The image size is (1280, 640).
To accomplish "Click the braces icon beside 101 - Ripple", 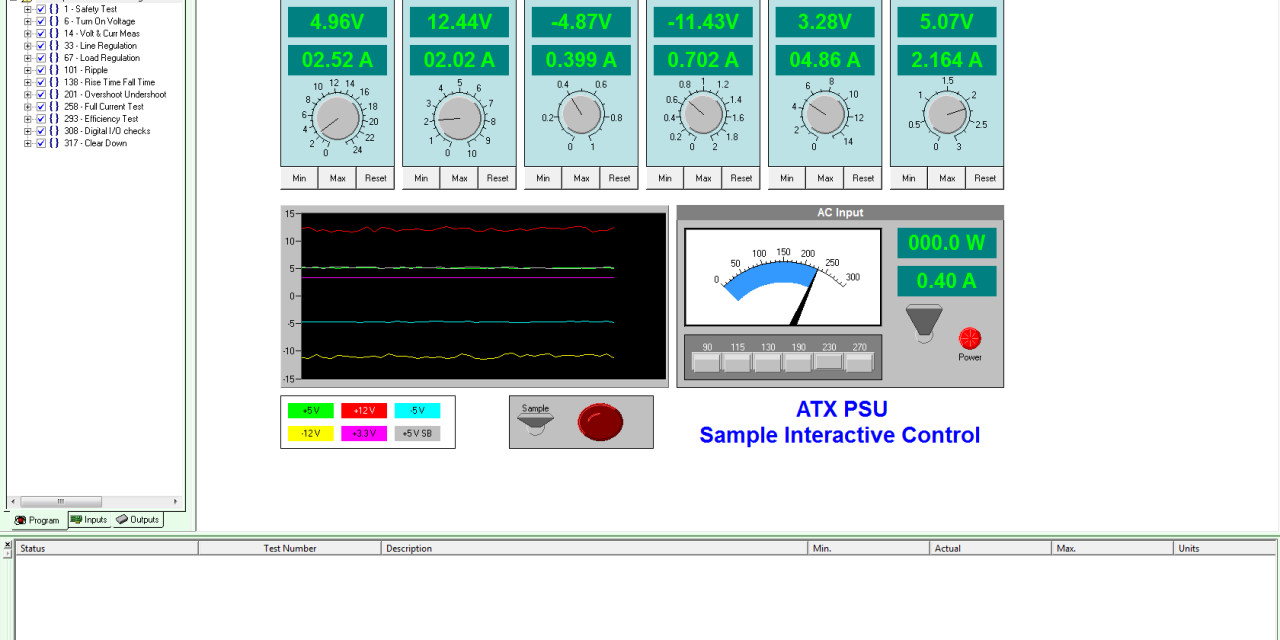I will 53,69.
